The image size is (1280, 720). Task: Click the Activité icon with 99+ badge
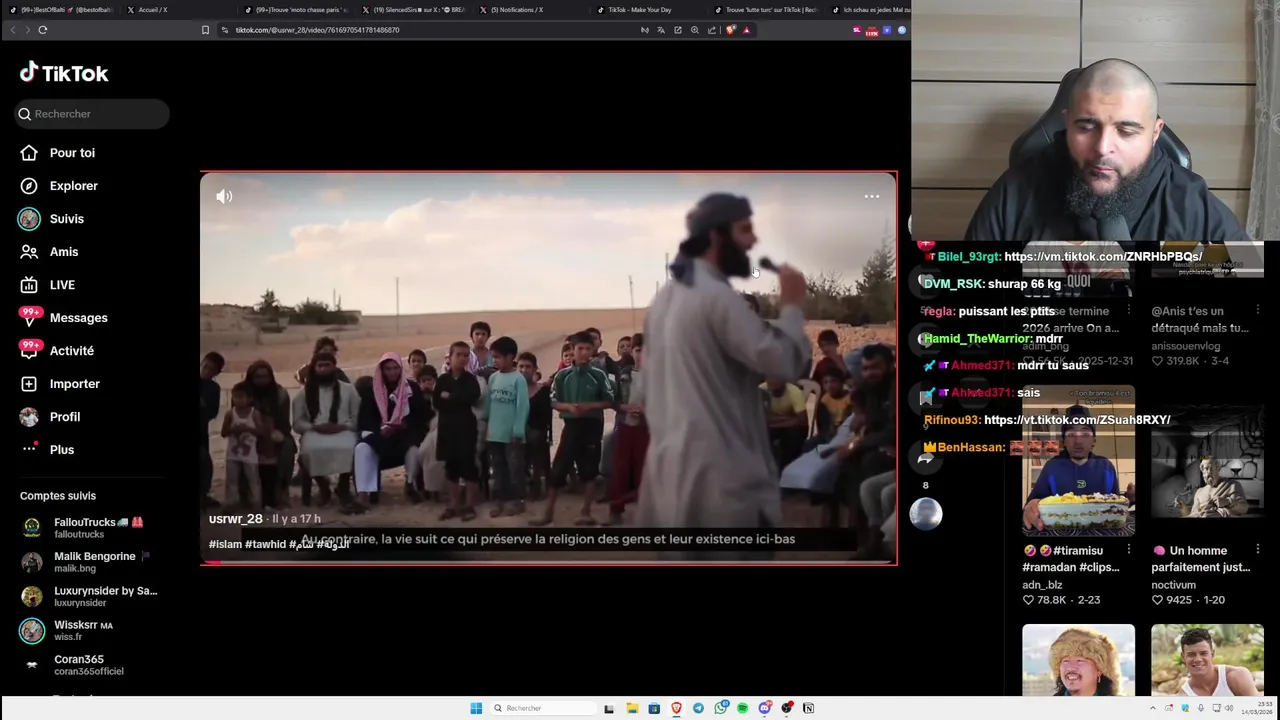[29, 350]
